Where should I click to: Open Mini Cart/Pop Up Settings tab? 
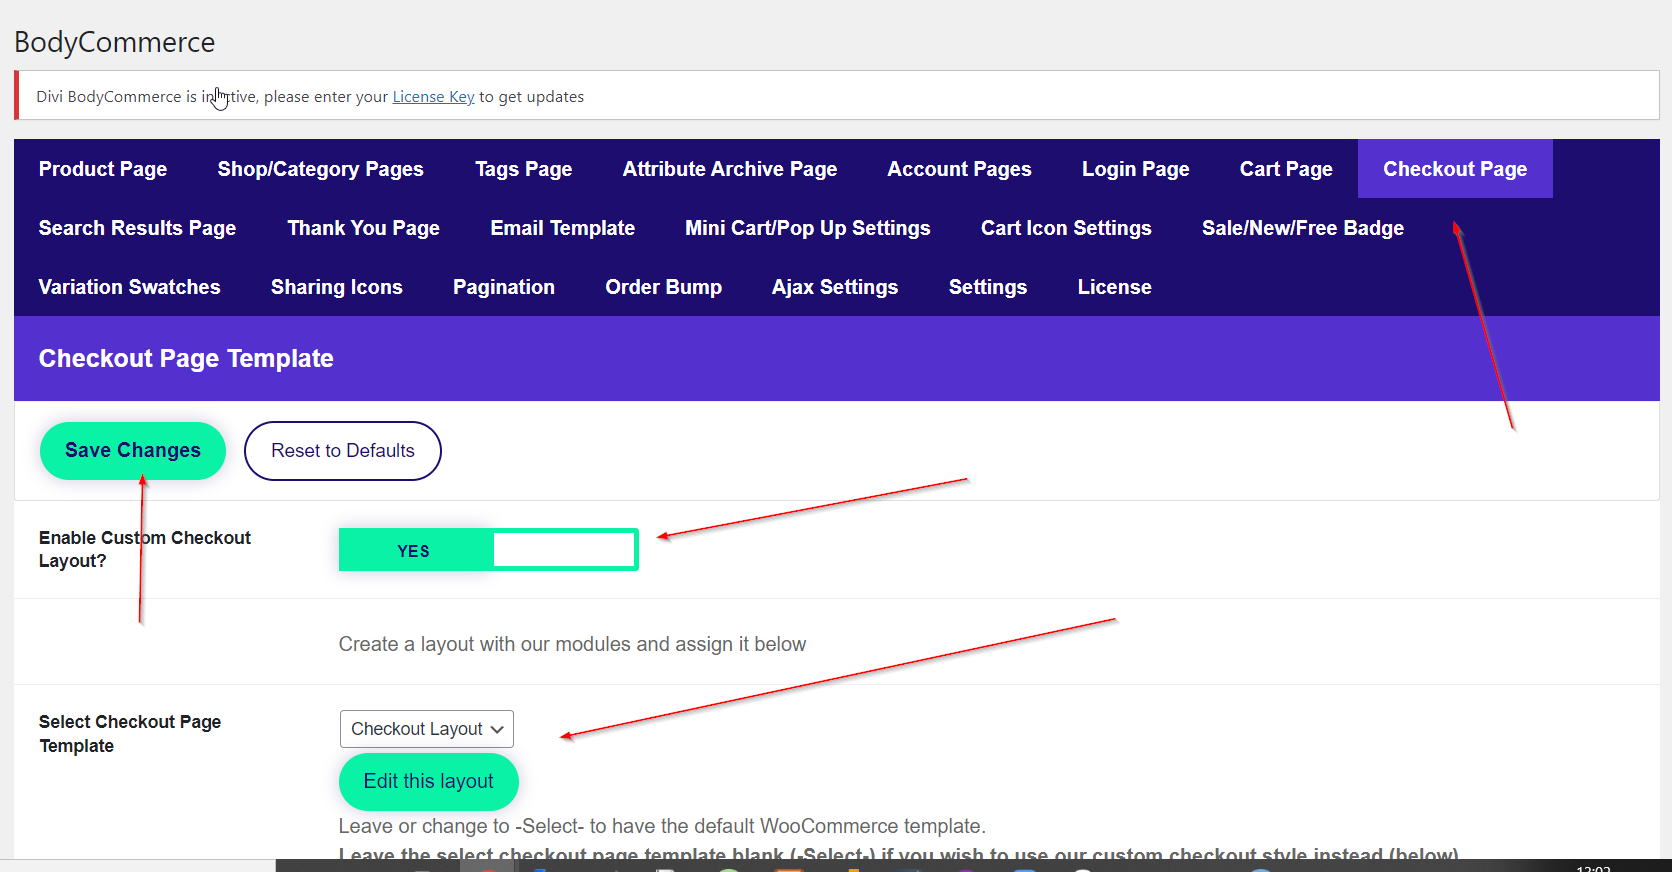click(807, 228)
